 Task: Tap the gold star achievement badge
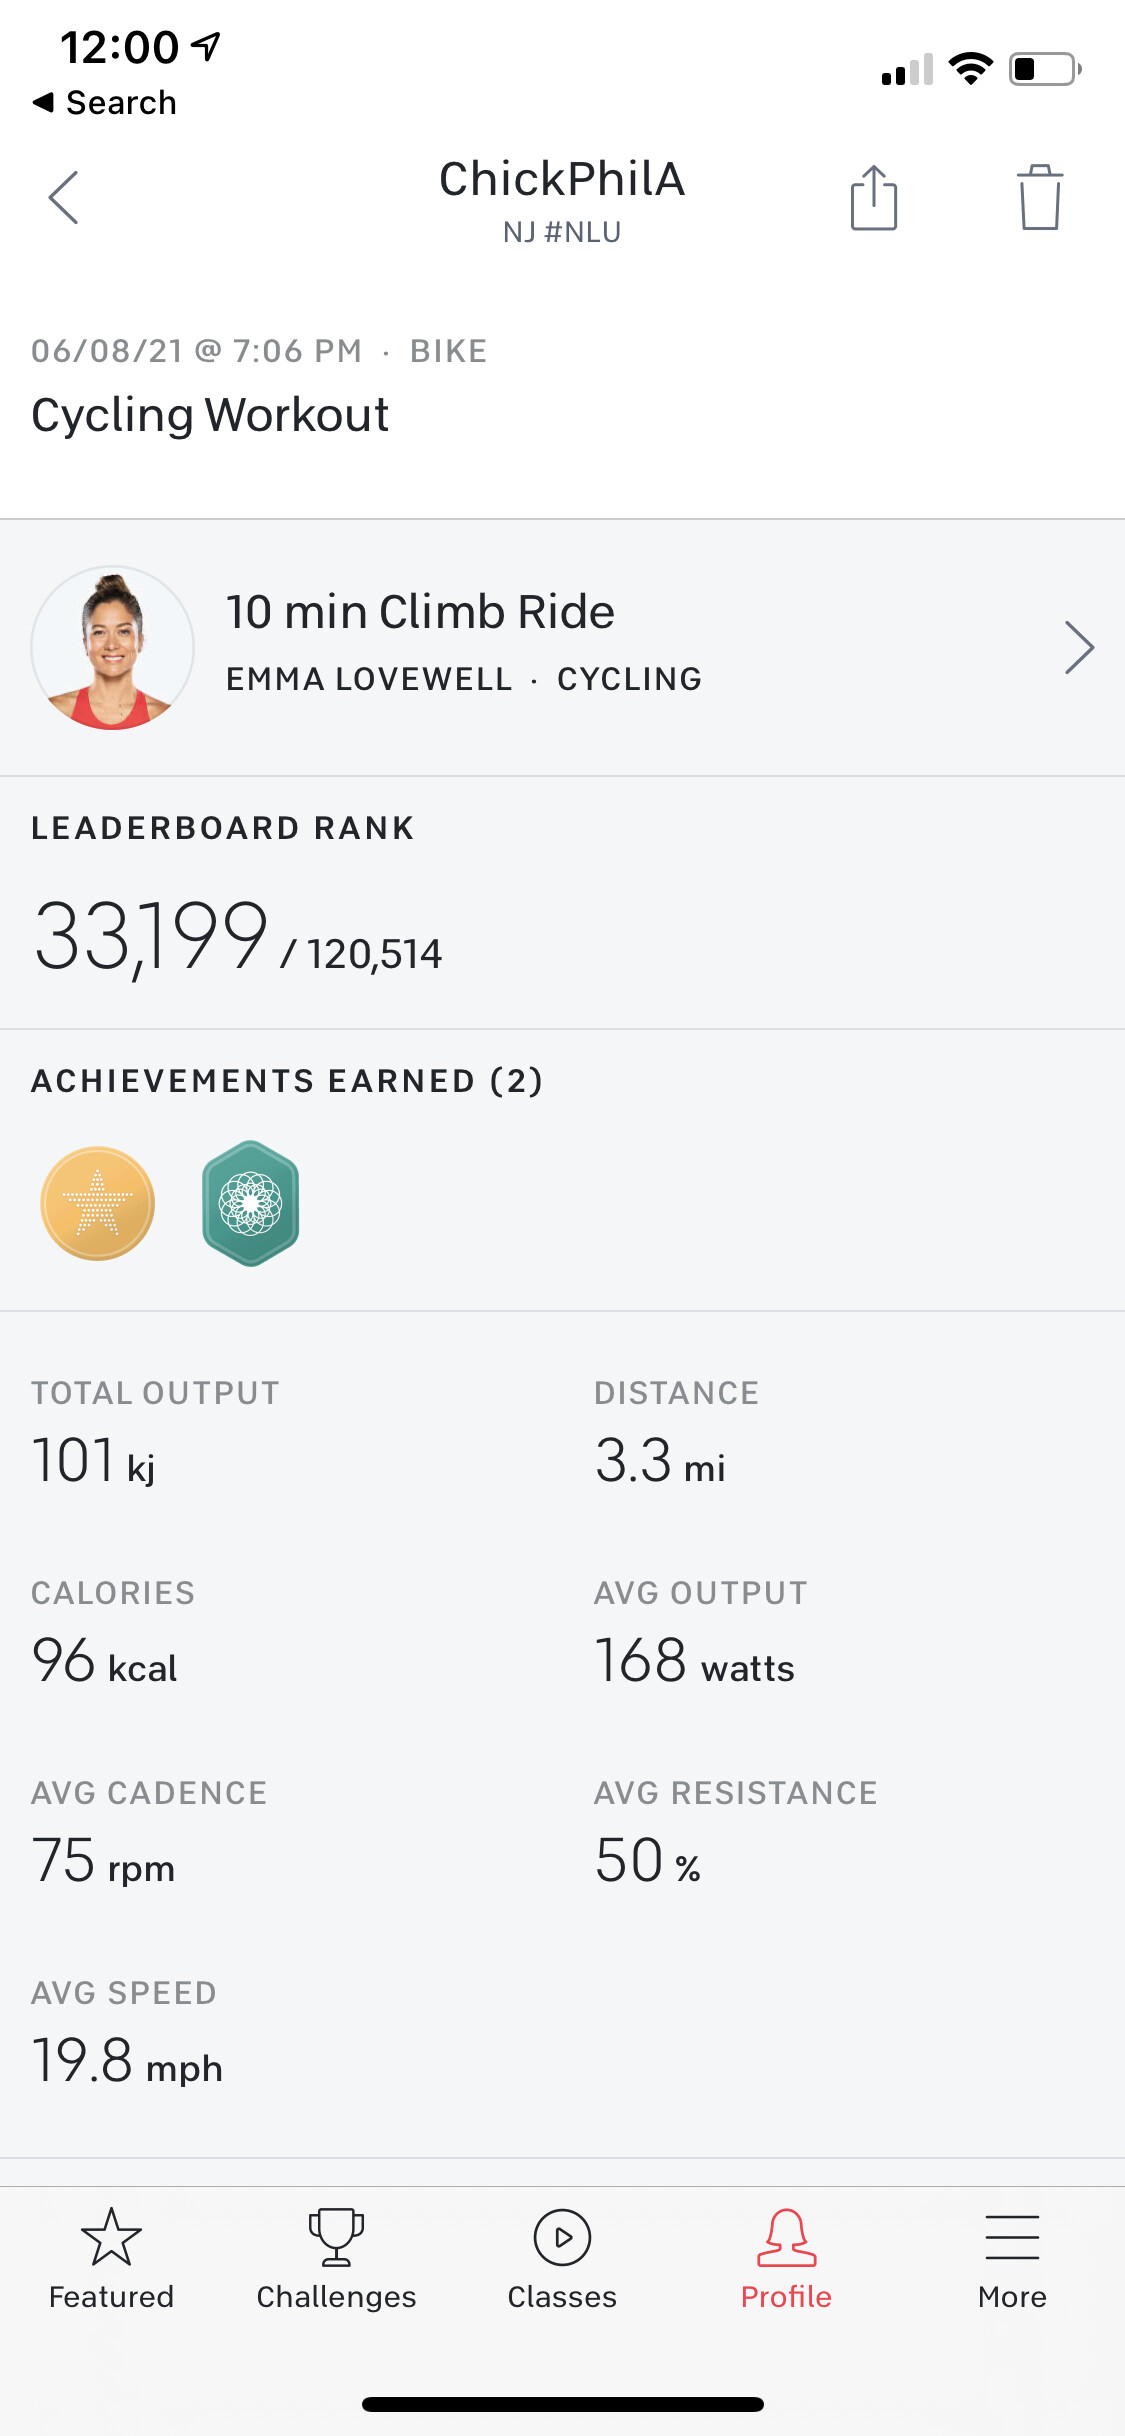(x=98, y=1203)
